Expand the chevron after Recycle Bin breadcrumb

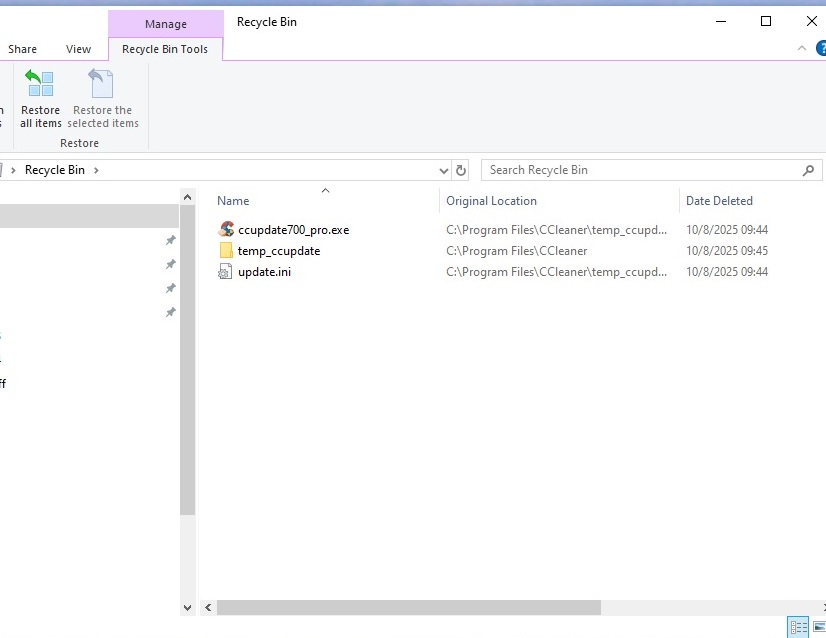click(x=96, y=170)
